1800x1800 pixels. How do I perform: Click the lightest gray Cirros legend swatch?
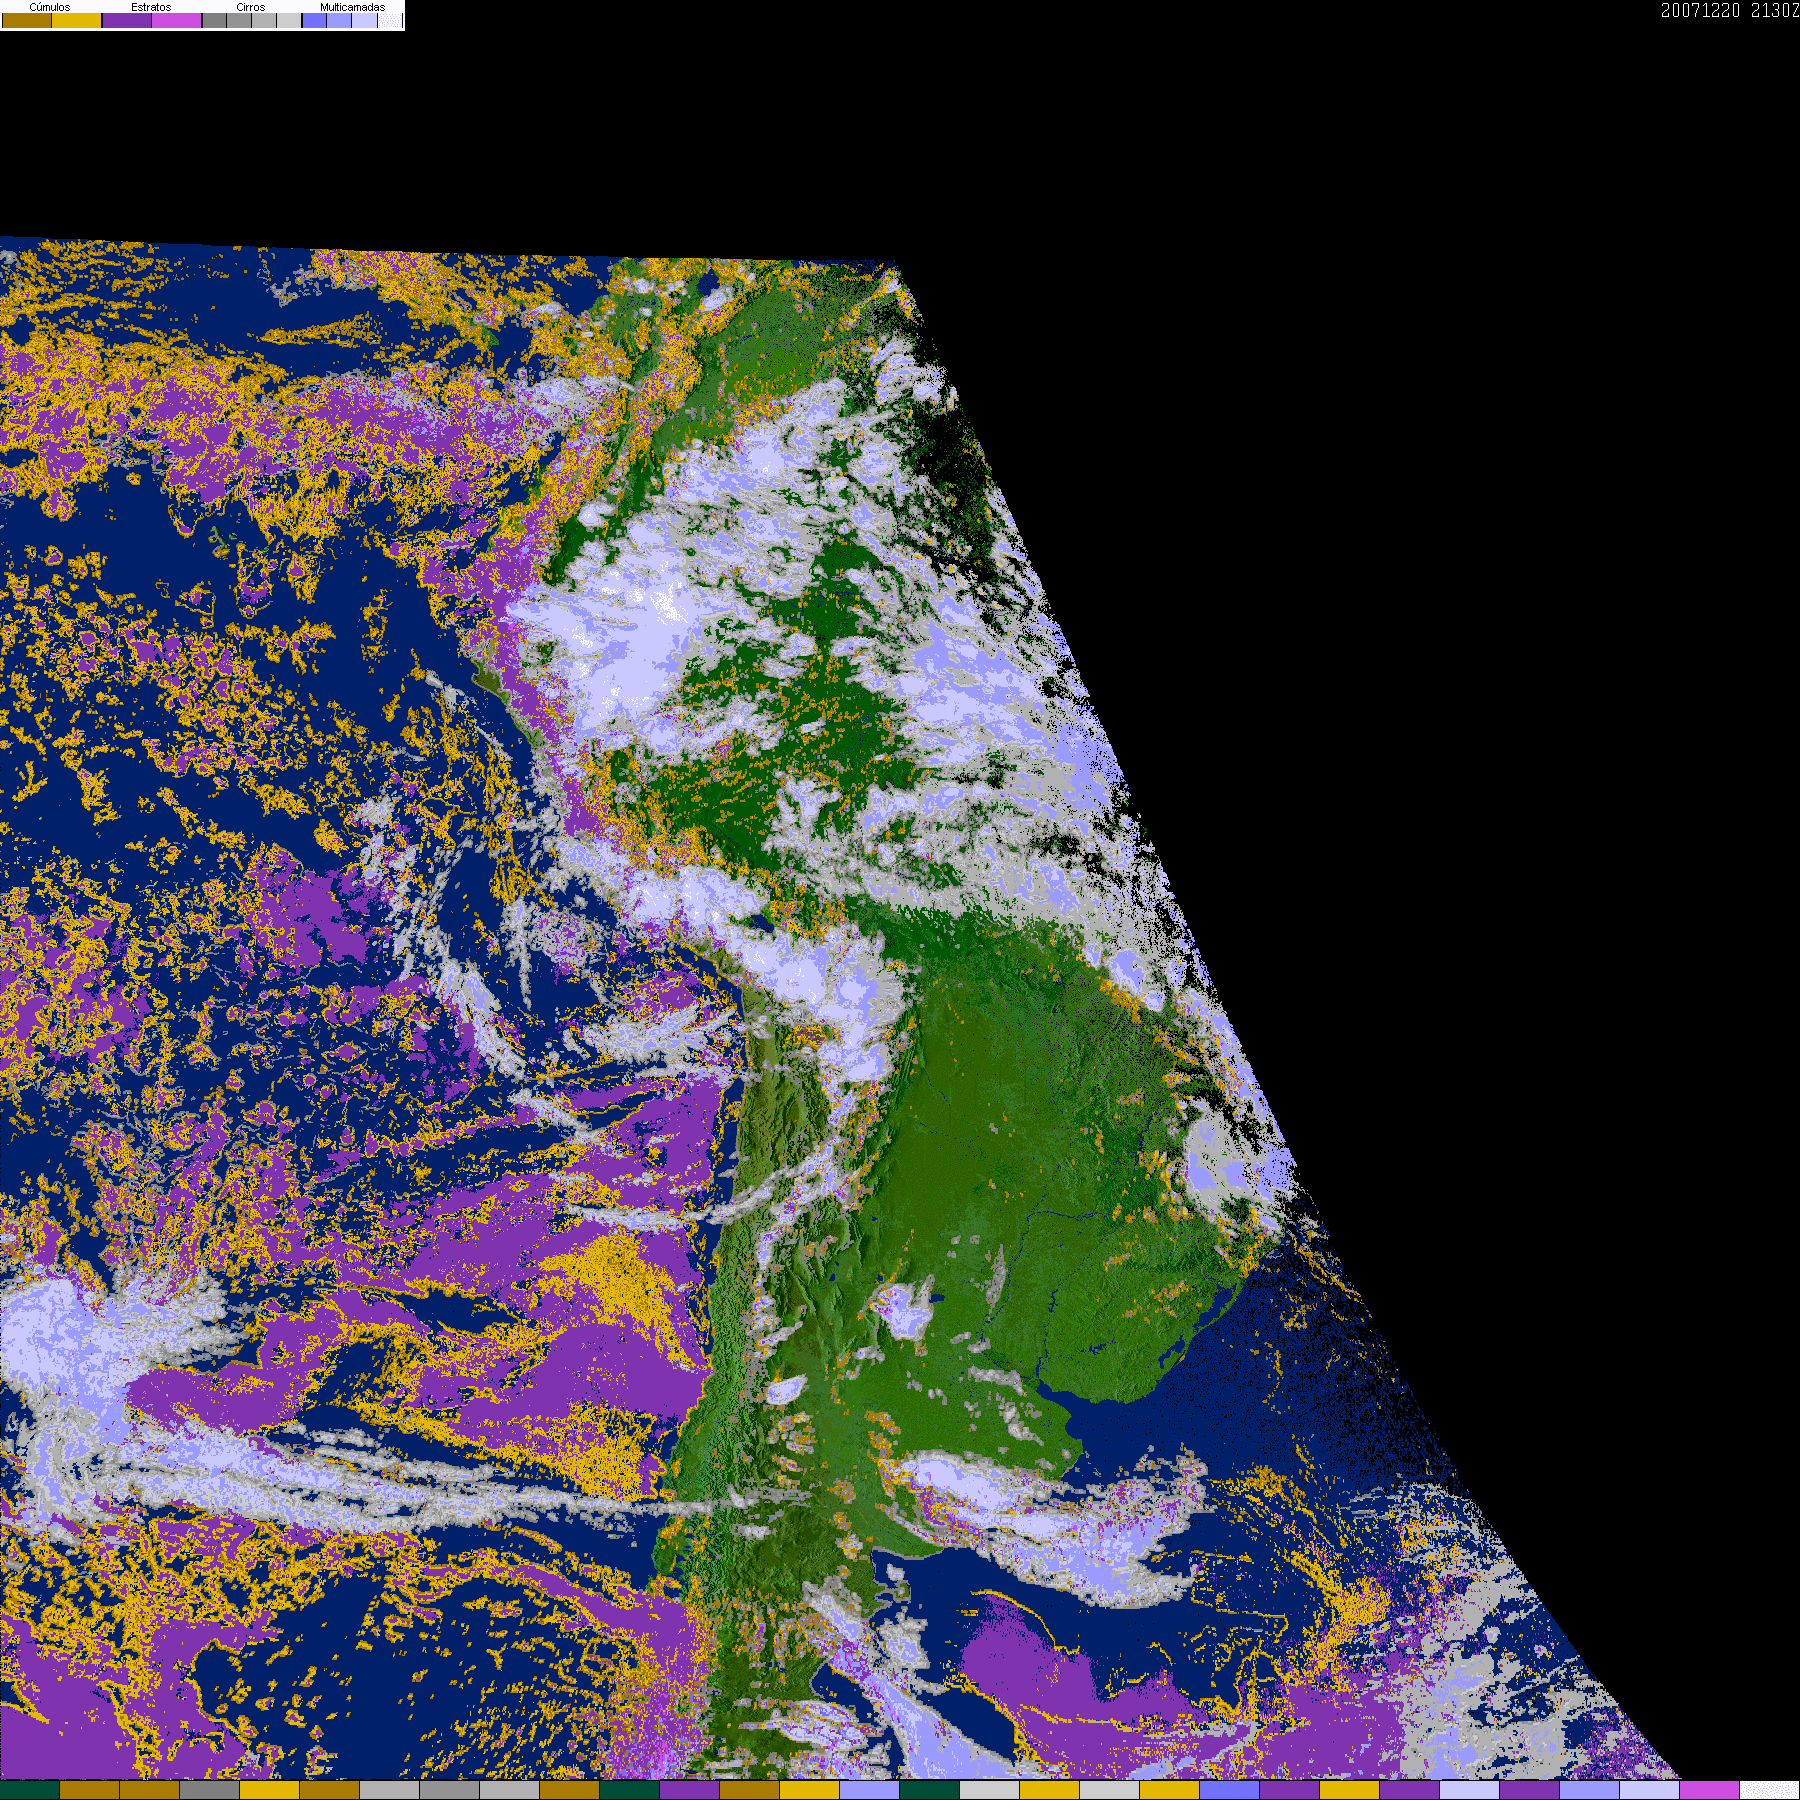coord(289,20)
